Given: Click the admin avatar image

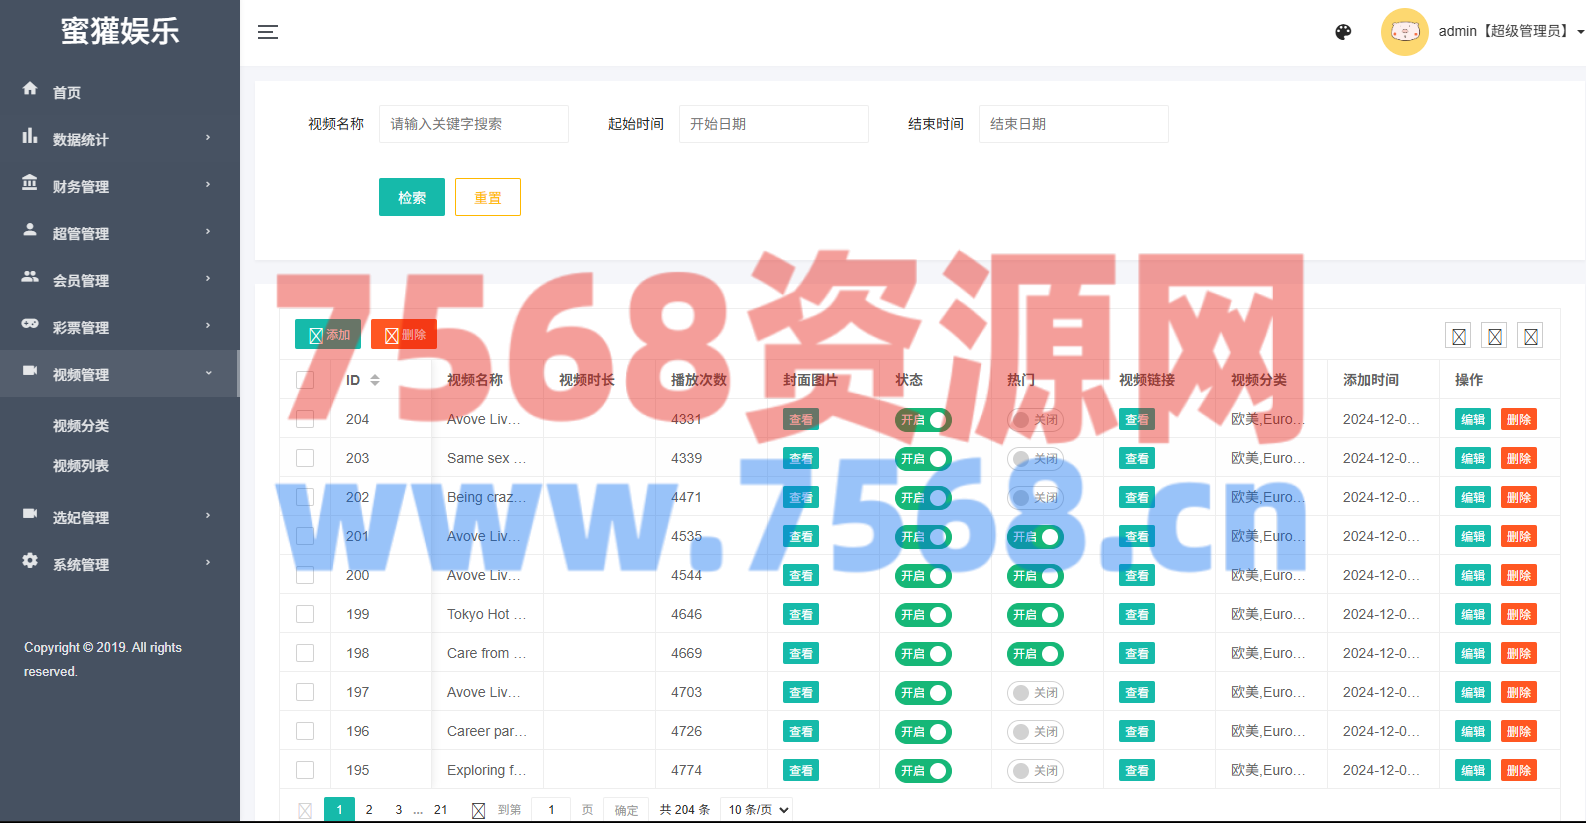Looking at the screenshot, I should 1404,32.
